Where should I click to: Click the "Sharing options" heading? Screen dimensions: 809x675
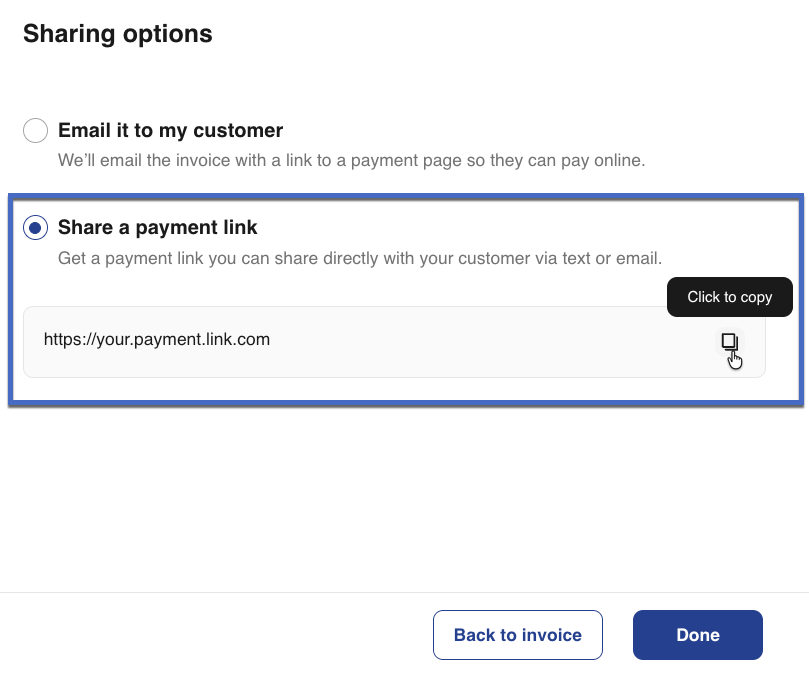click(x=117, y=34)
